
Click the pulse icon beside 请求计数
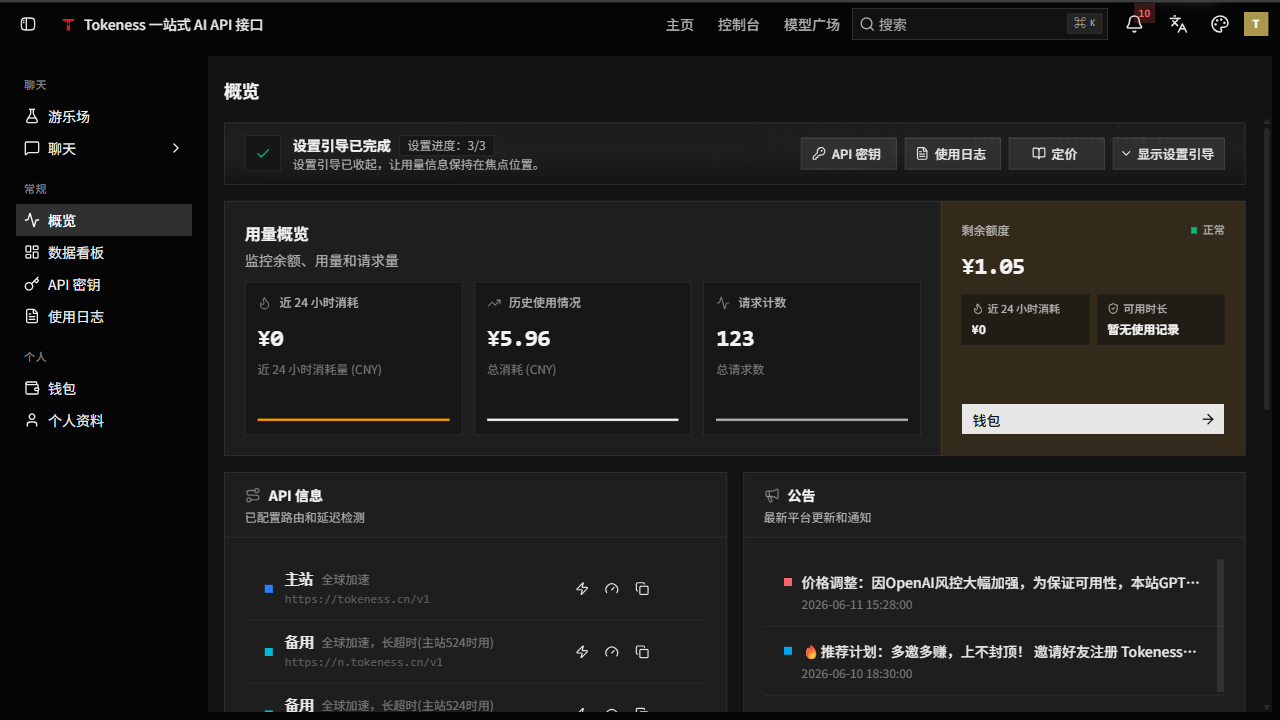[723, 303]
